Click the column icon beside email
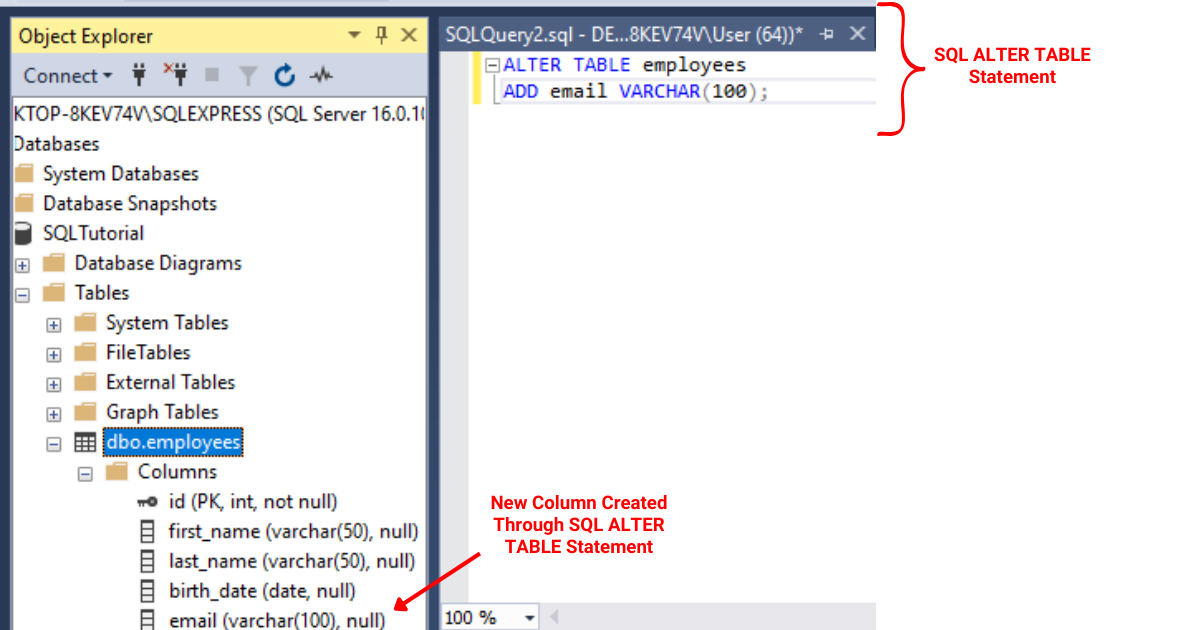Viewport: 1200px width, 630px height. (148, 620)
